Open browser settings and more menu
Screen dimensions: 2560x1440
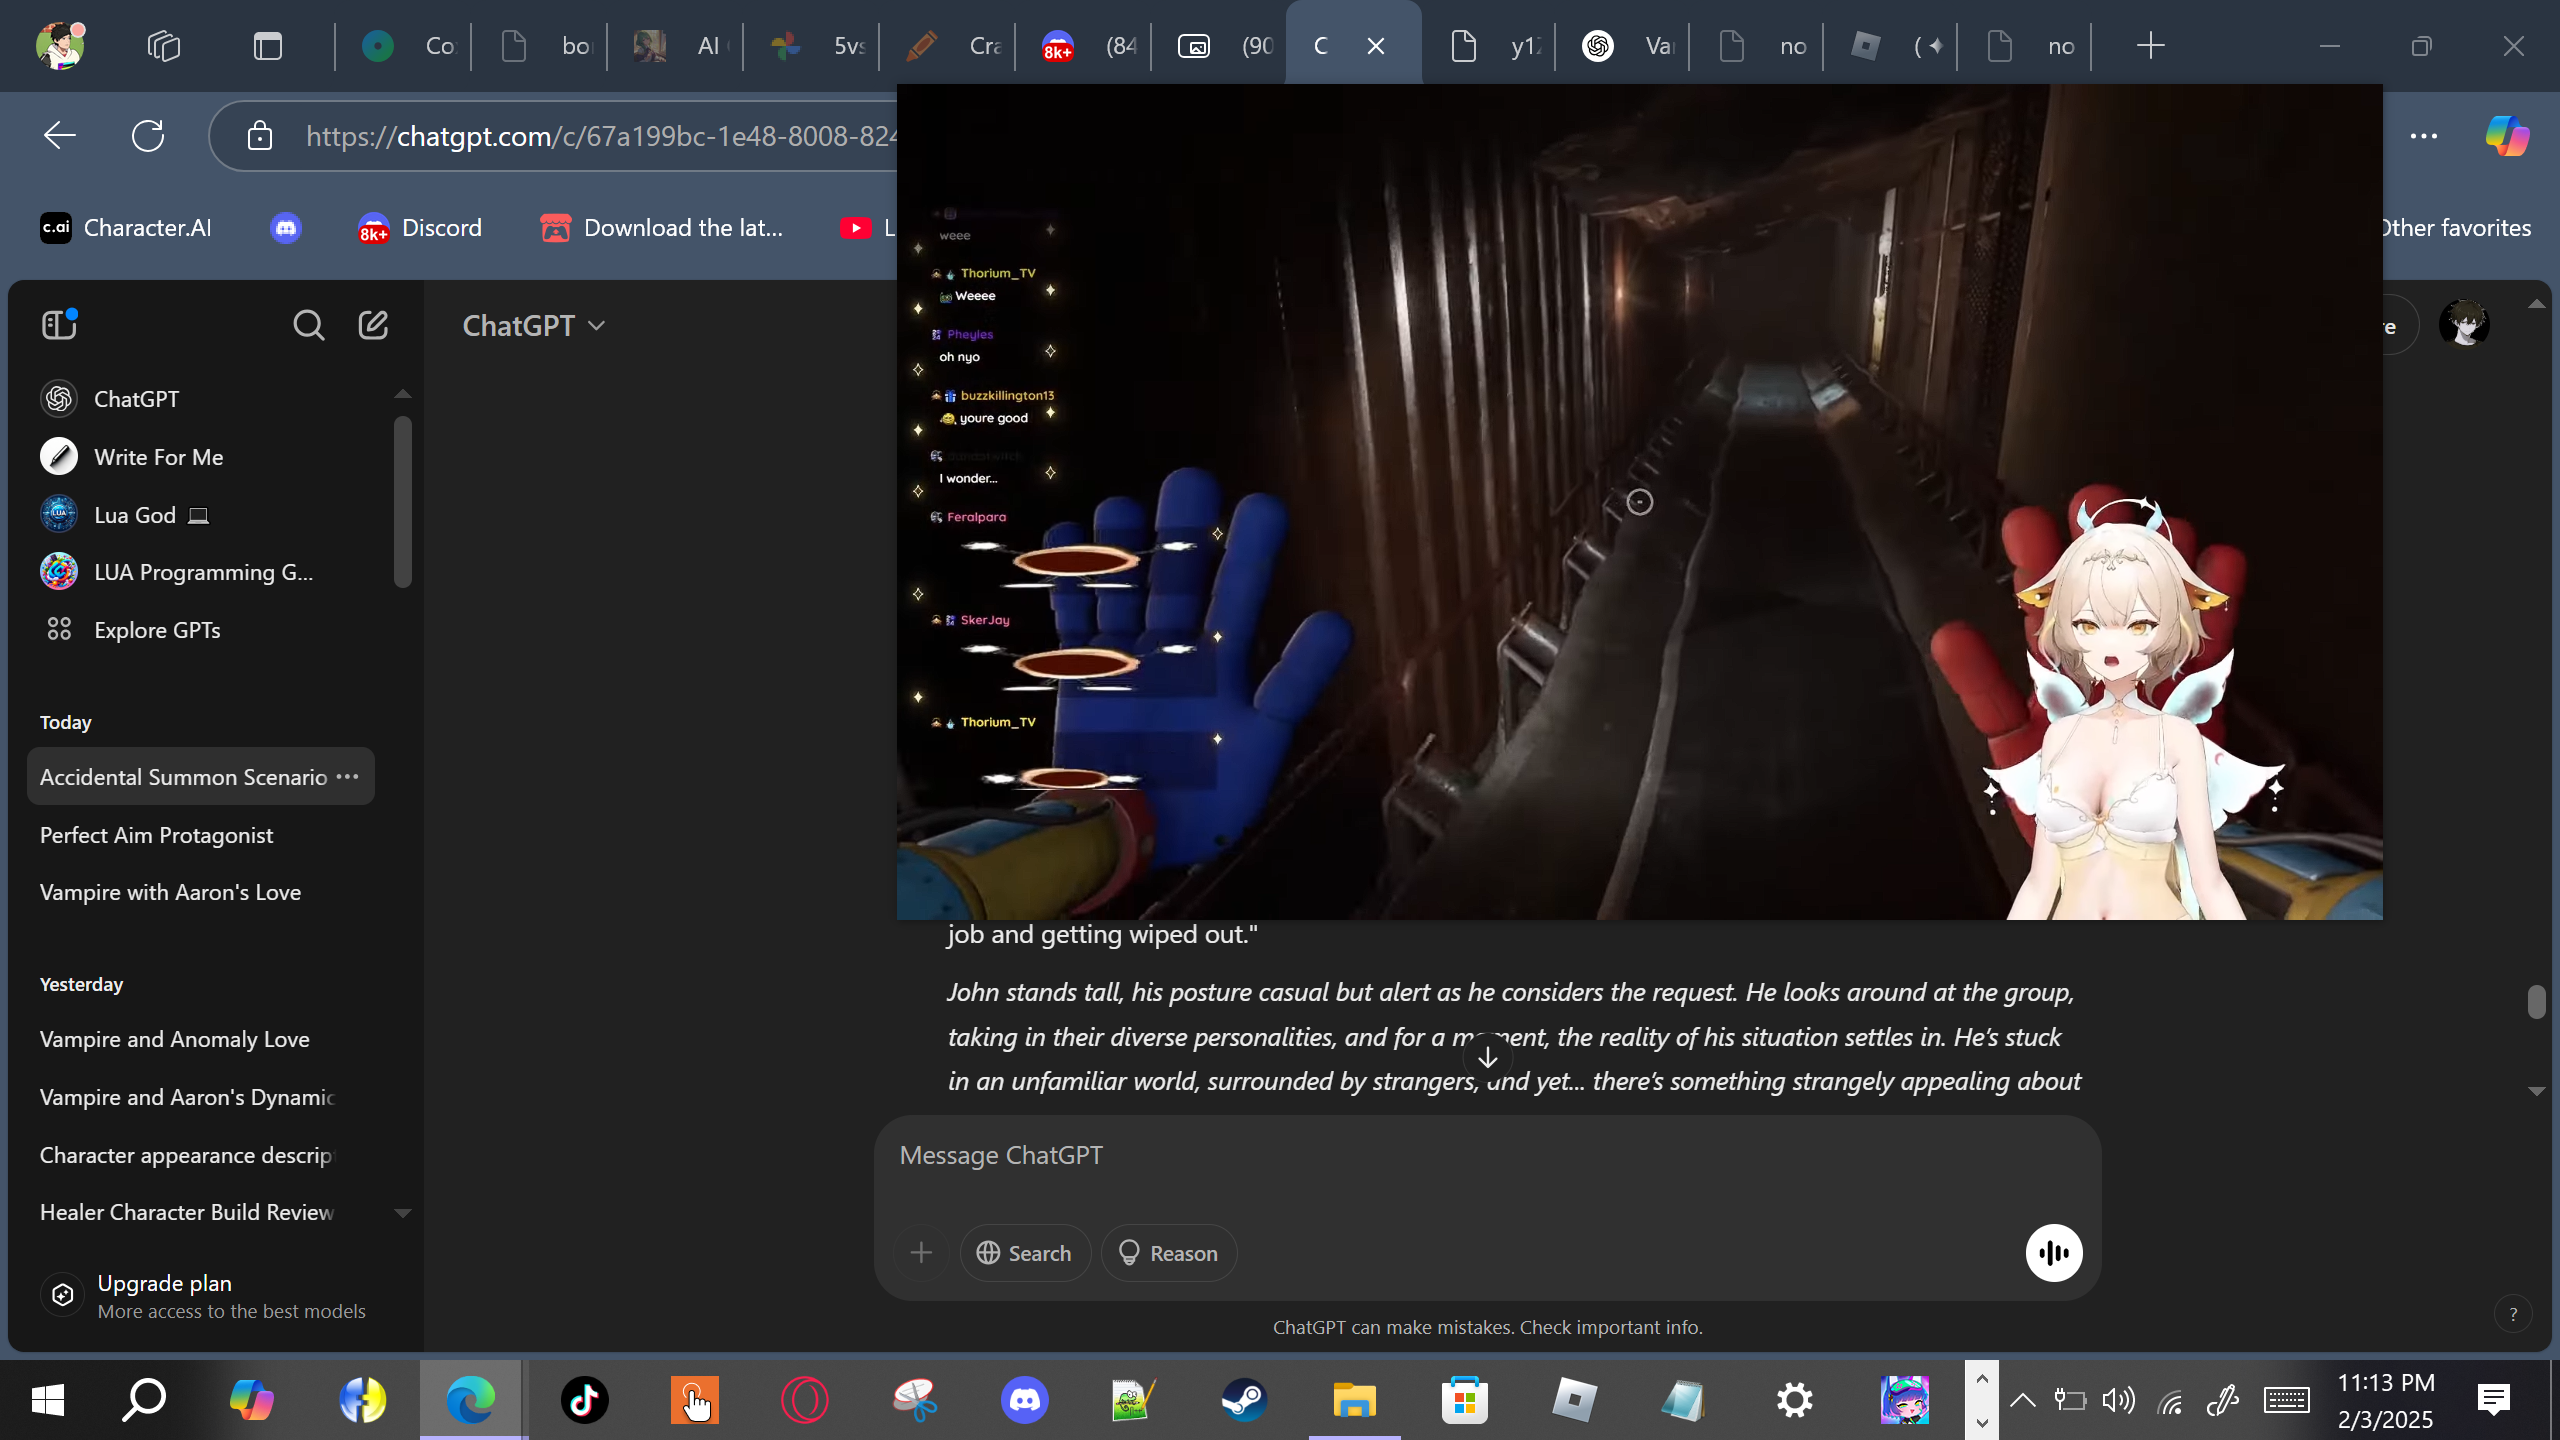click(2424, 136)
